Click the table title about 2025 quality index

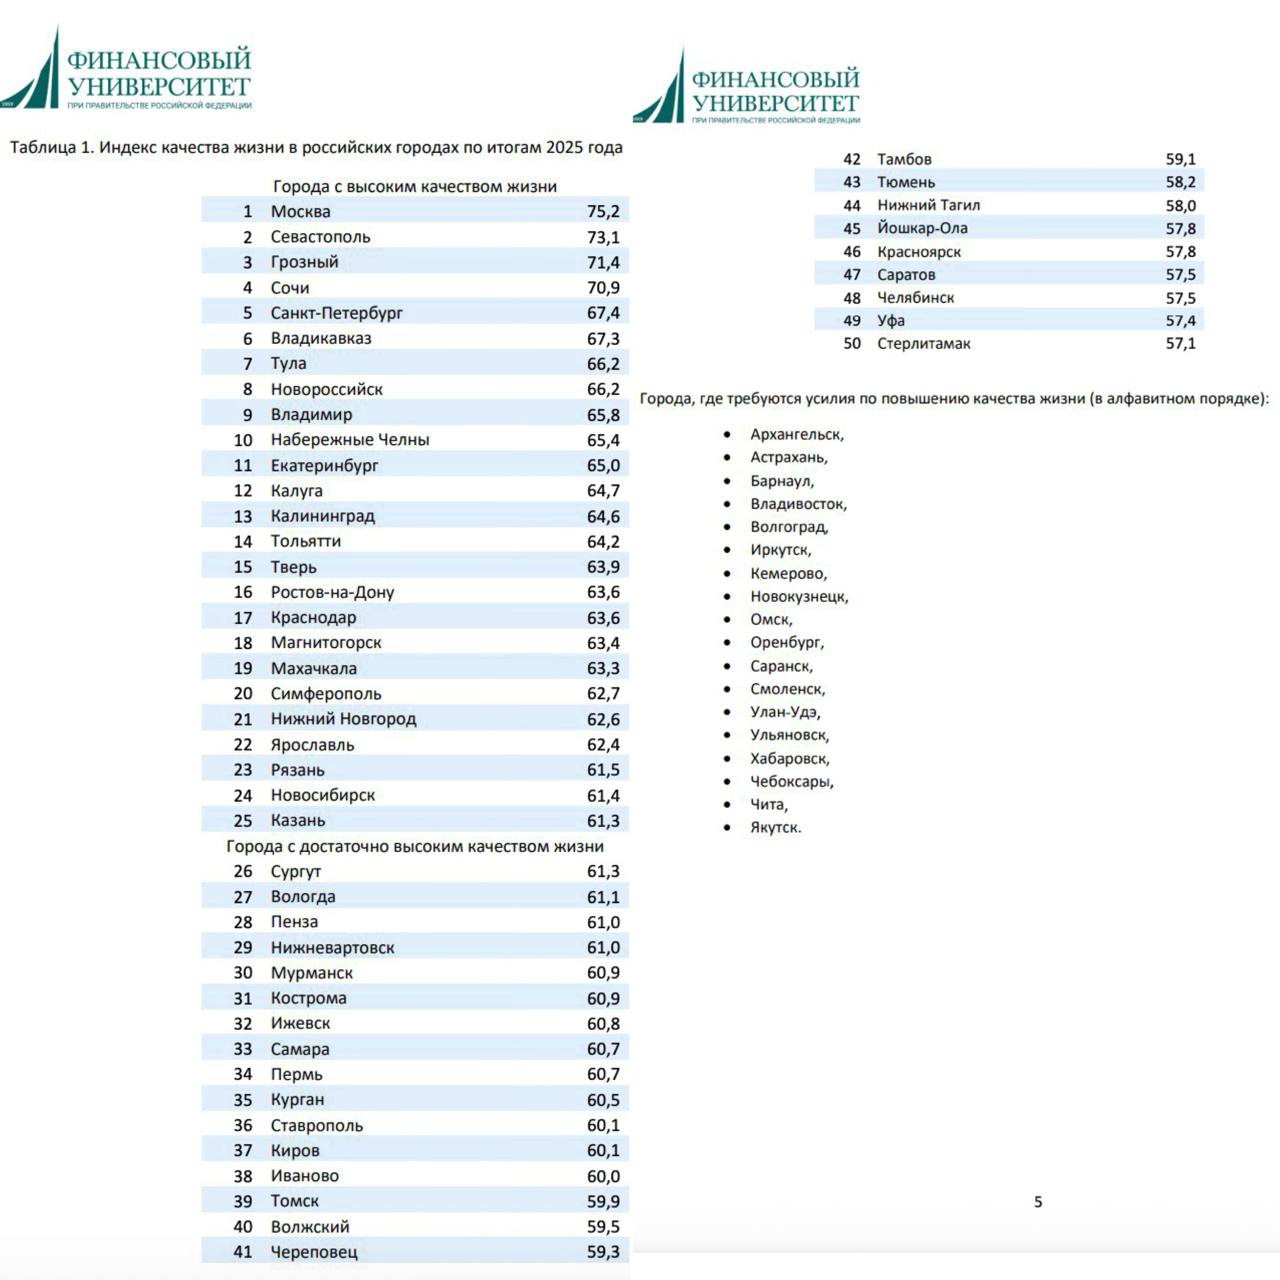click(316, 148)
